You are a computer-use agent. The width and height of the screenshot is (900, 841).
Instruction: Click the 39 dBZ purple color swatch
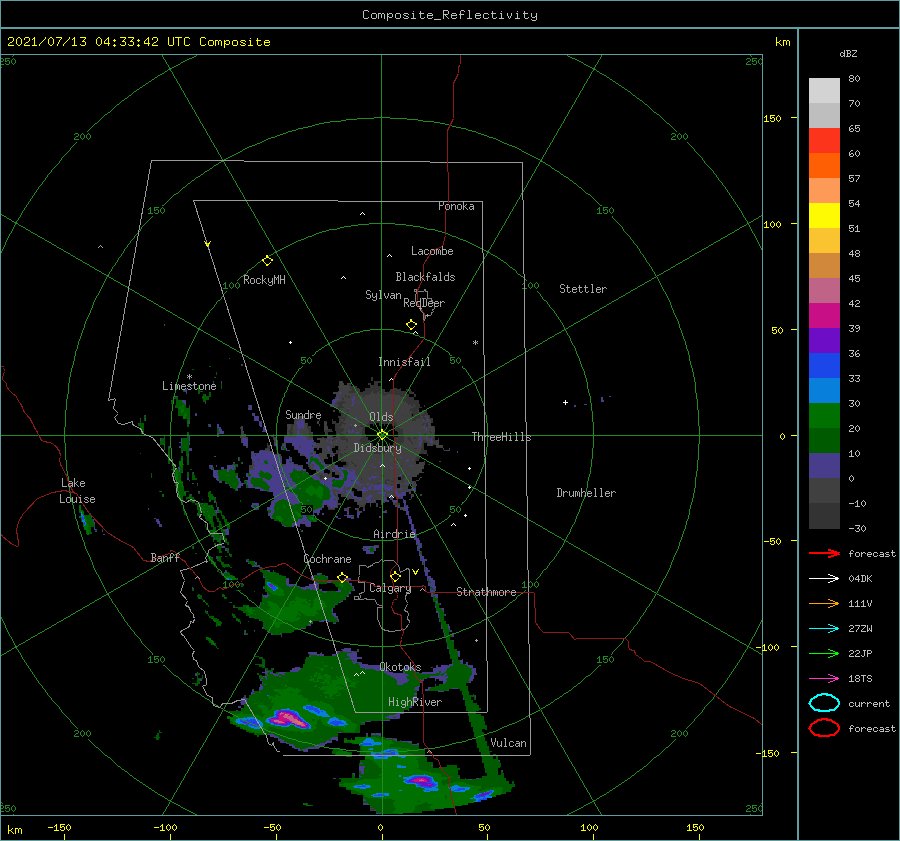[824, 340]
